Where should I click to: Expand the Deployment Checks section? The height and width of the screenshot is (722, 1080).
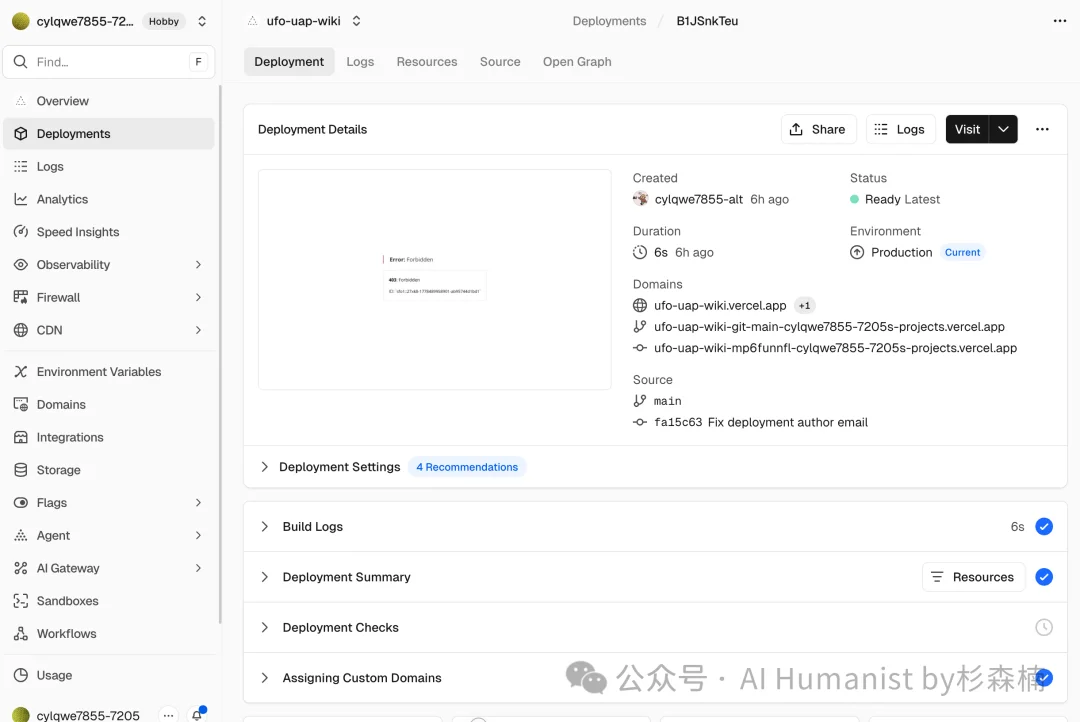click(x=264, y=627)
